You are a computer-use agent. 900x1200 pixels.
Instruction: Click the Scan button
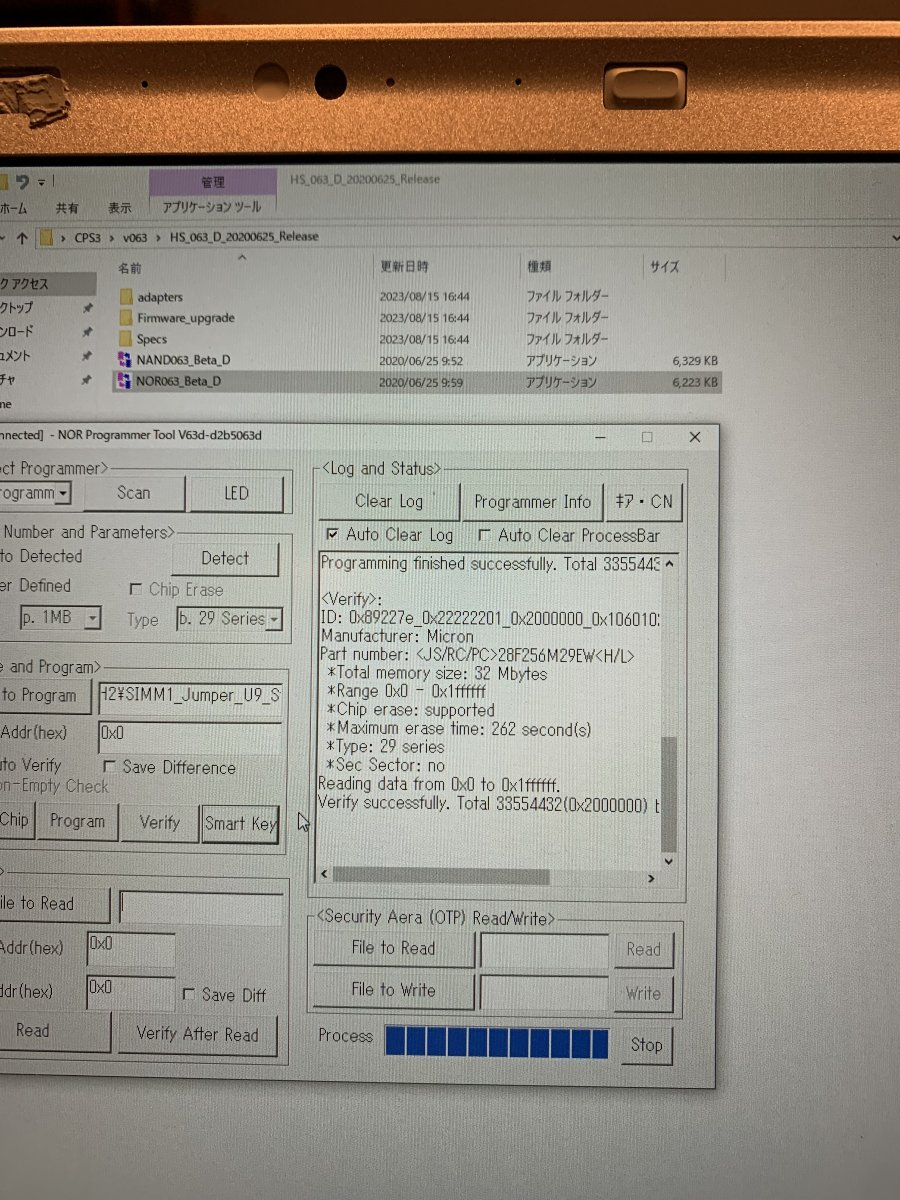tap(134, 492)
